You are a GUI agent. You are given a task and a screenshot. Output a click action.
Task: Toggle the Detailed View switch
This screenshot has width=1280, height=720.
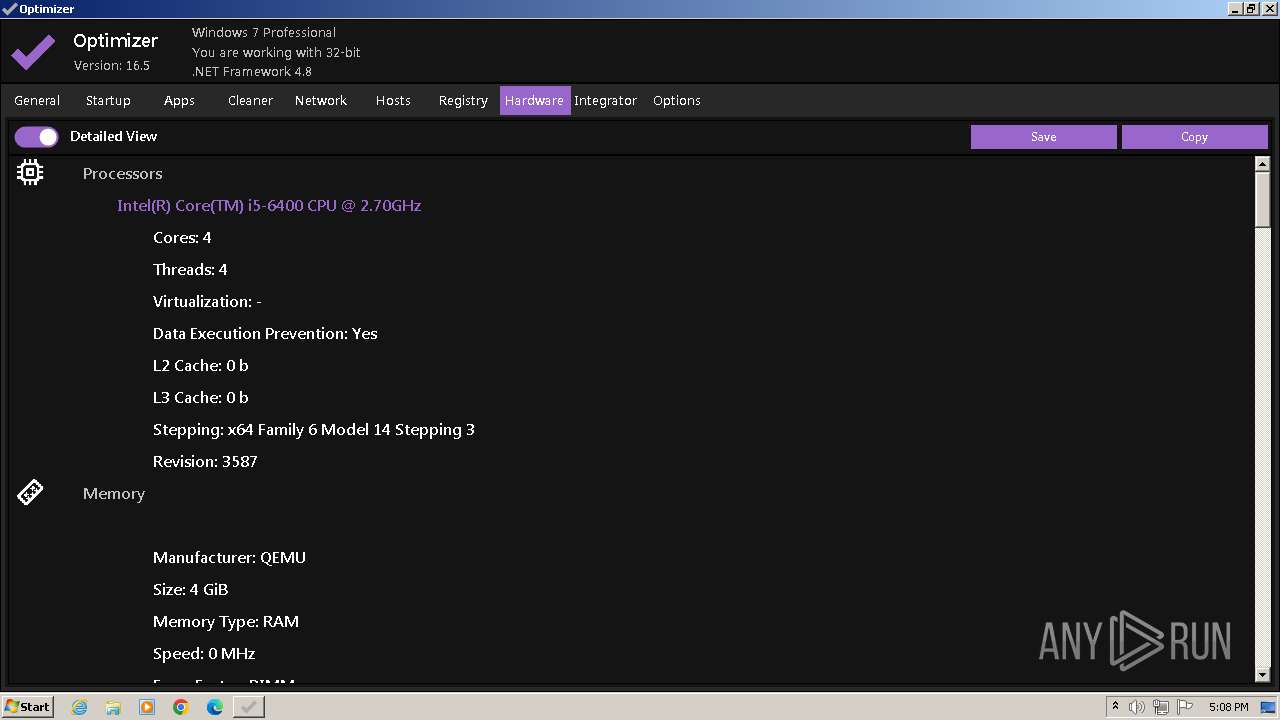36,137
